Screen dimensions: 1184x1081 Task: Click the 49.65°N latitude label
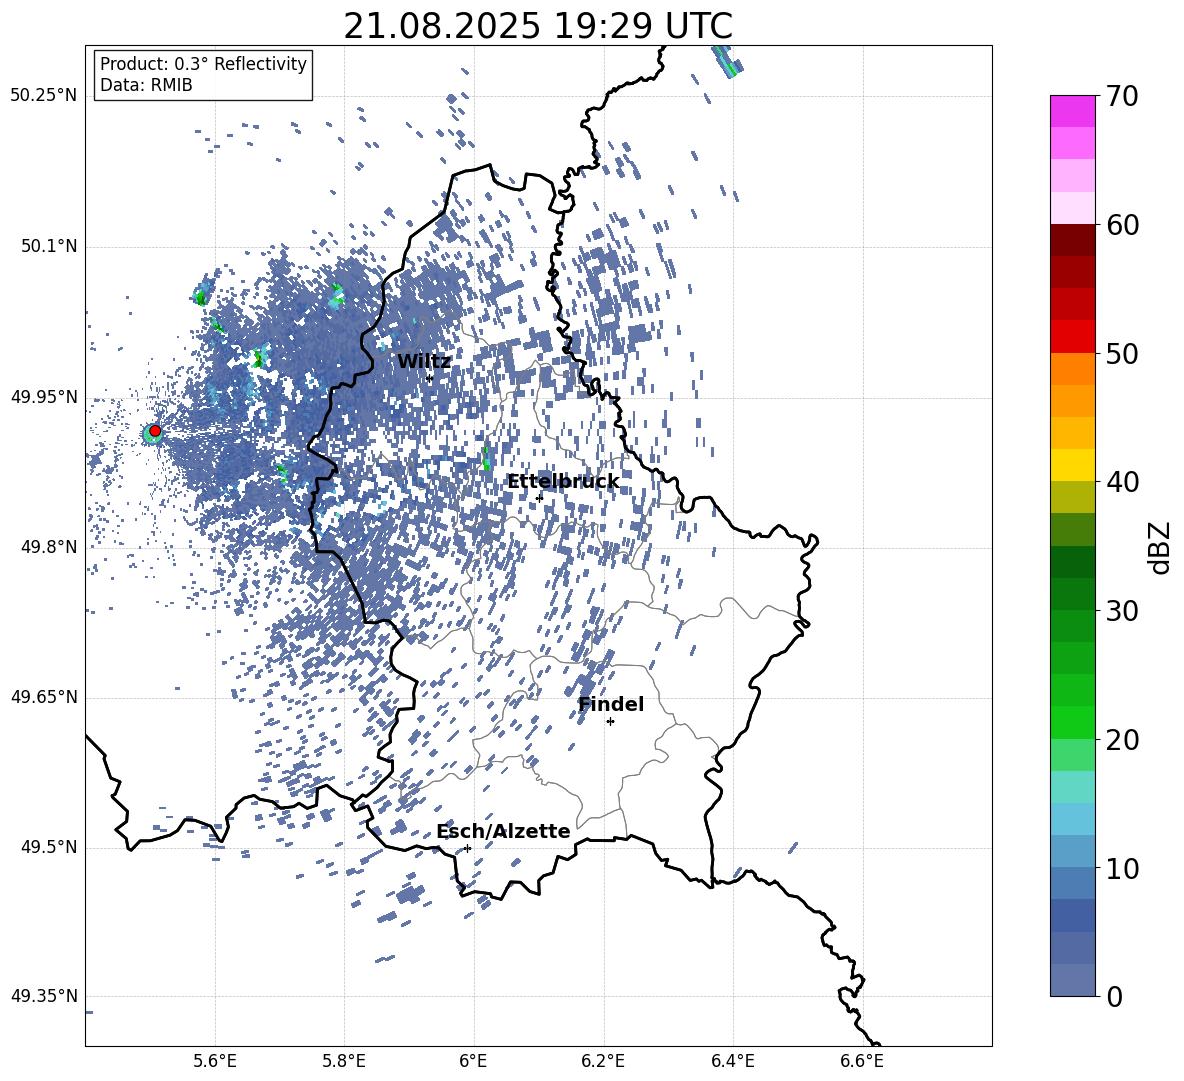[x=44, y=697]
